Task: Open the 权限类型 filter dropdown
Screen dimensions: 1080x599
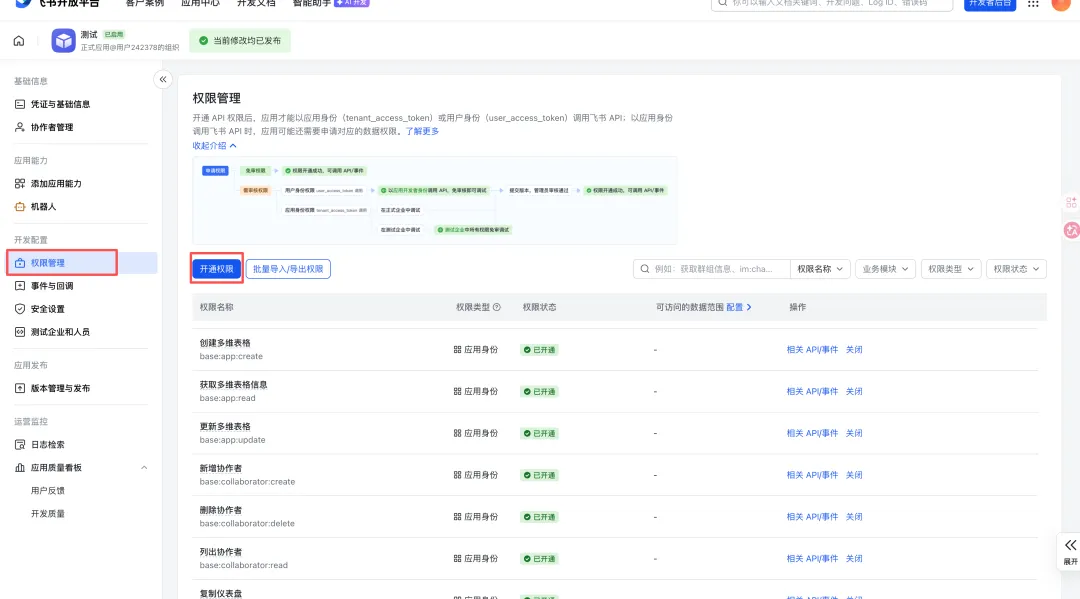Action: tap(951, 269)
